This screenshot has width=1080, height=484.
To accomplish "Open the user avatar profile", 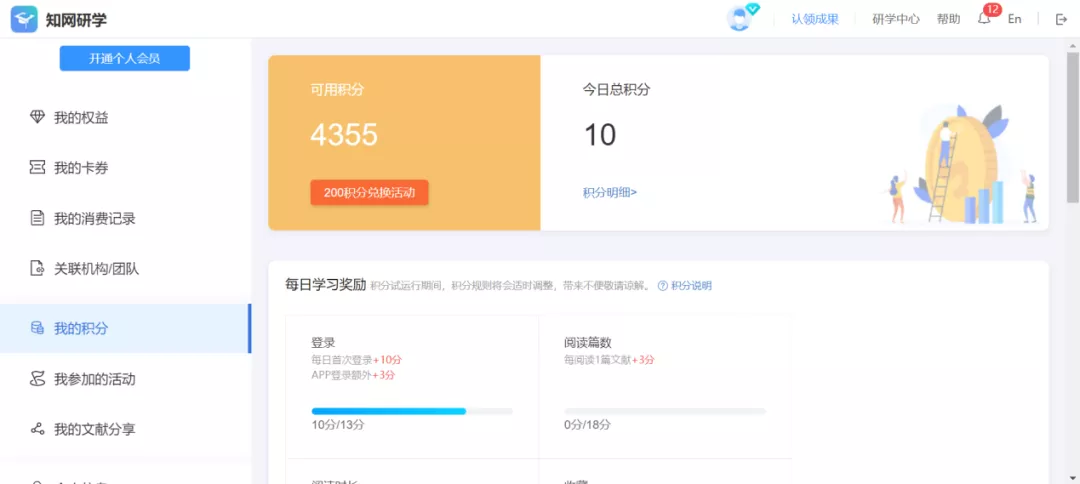I will (739, 19).
